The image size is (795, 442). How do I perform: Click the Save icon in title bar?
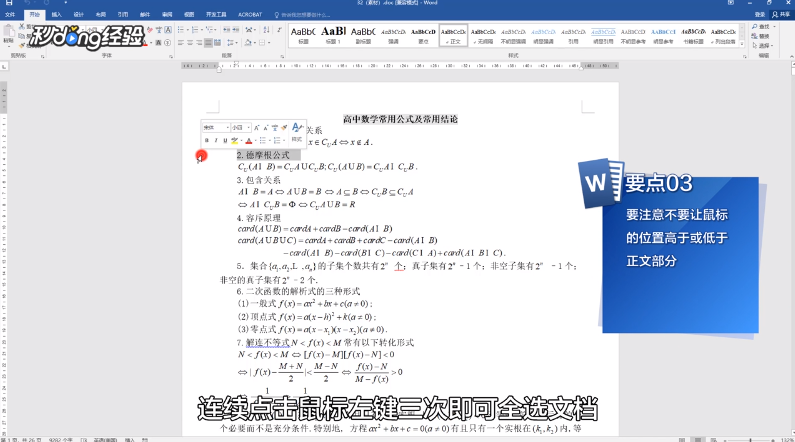[x=9, y=3]
